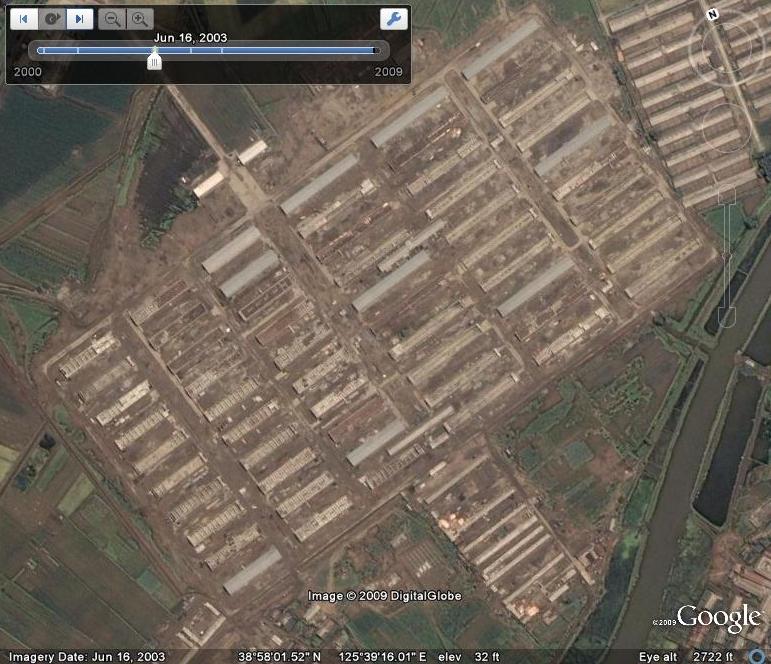Click the Eye alt 2722 ft readout

tap(685, 657)
